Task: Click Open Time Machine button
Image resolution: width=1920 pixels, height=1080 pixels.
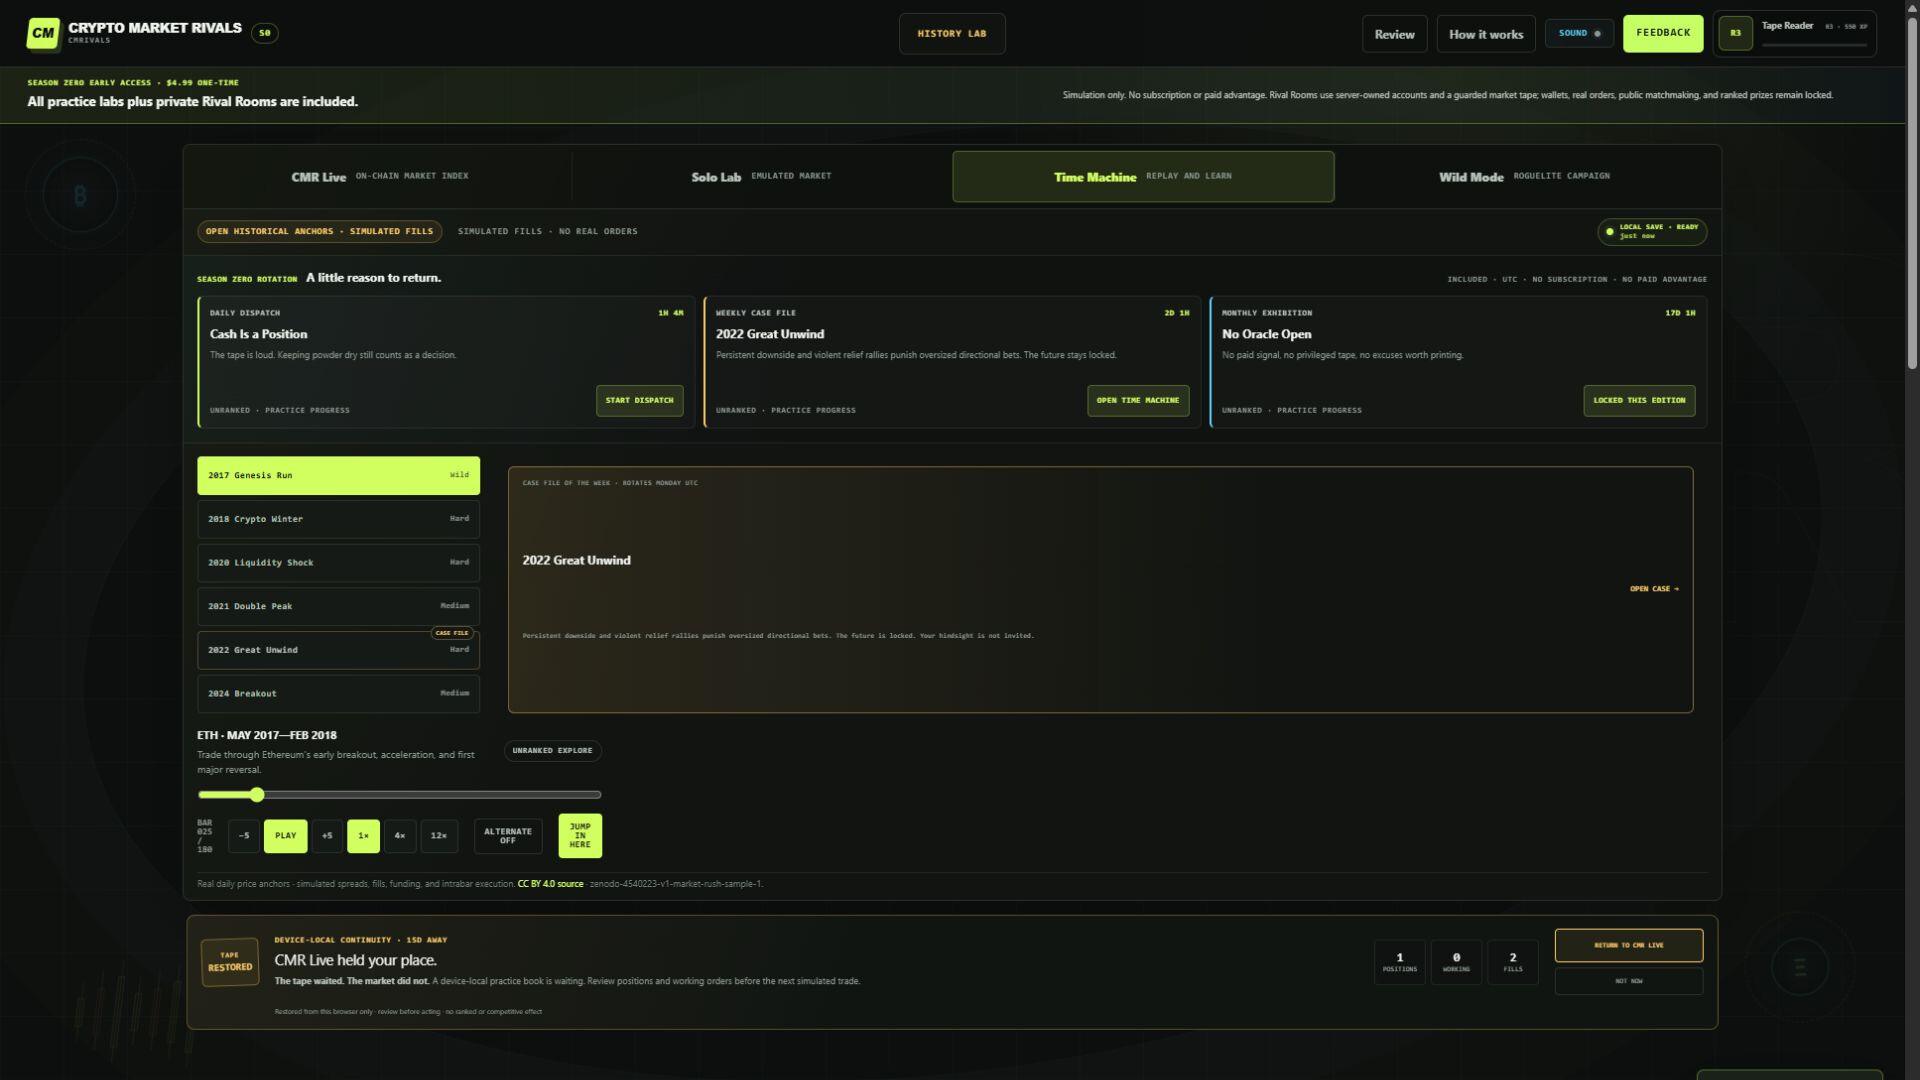Action: [x=1138, y=401]
